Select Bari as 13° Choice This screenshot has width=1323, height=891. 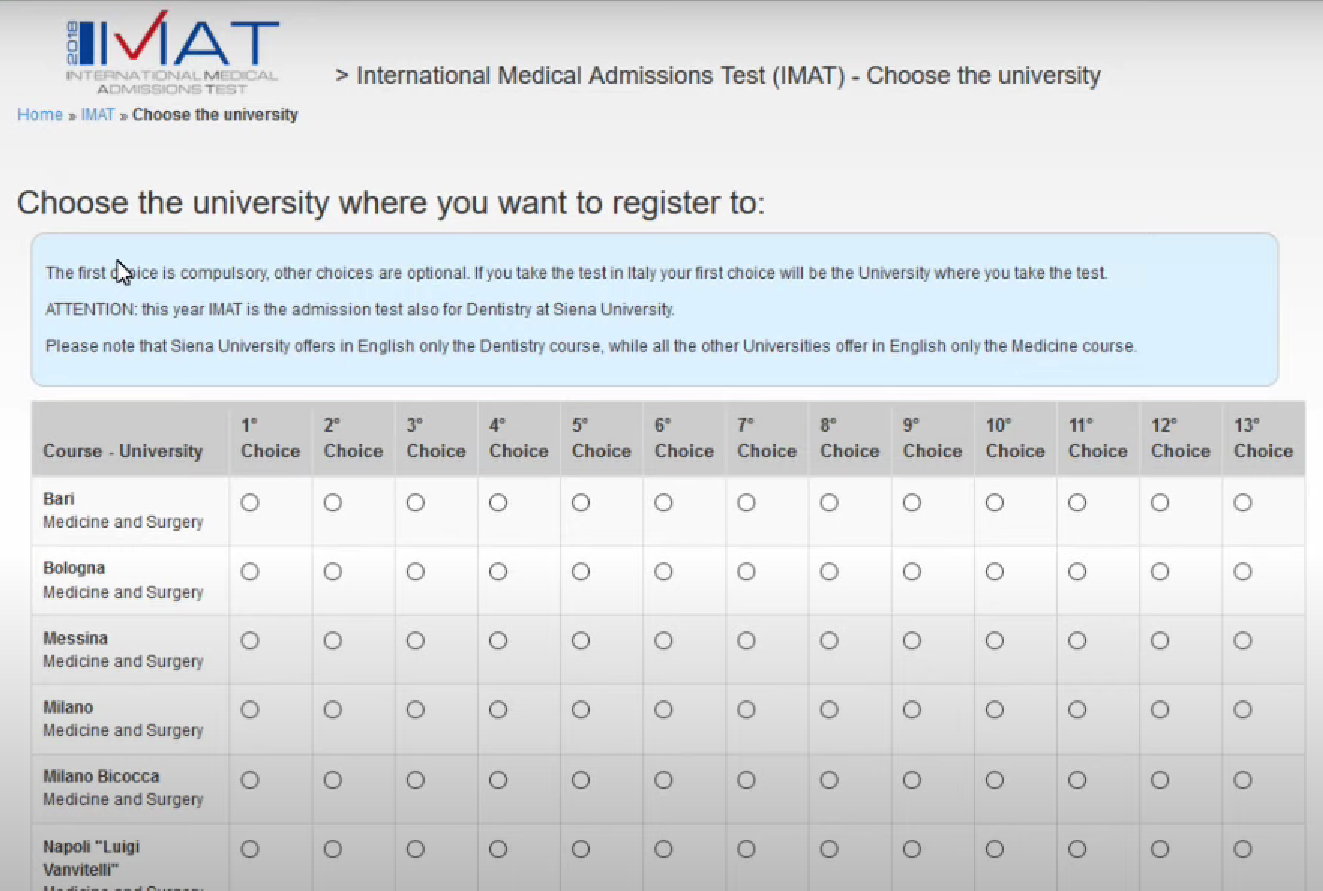point(1242,502)
